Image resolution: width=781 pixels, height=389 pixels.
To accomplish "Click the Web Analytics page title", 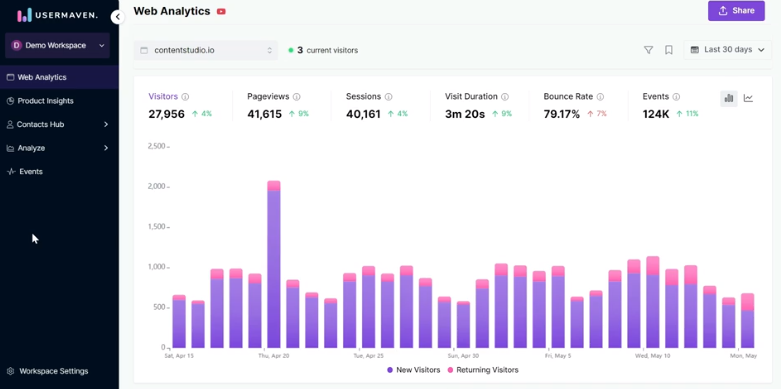I will 172,11.
